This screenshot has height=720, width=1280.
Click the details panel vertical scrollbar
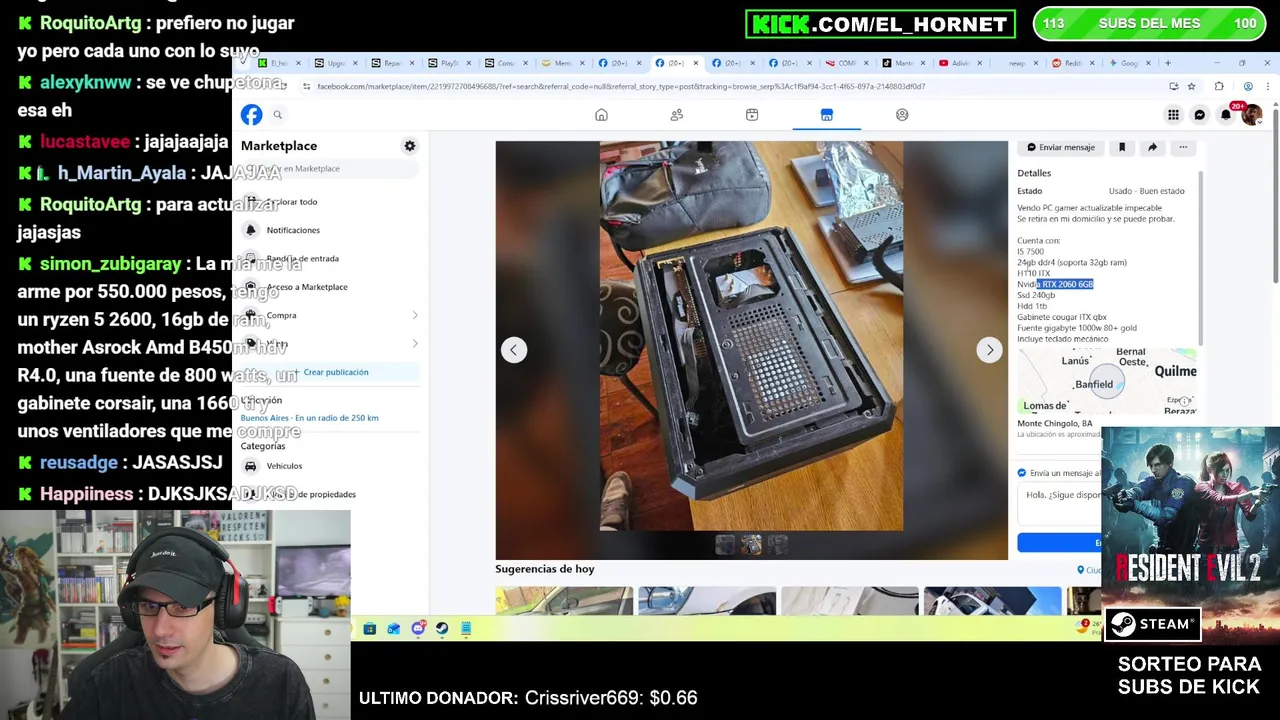coord(1200,260)
